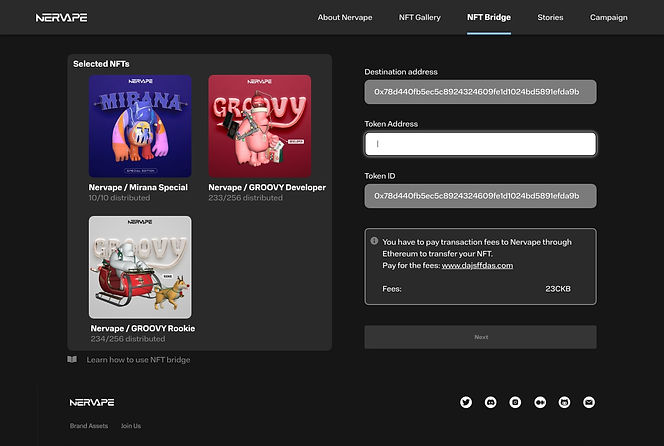The width and height of the screenshot is (664, 446).
Task: Click the Next button
Action: click(481, 337)
